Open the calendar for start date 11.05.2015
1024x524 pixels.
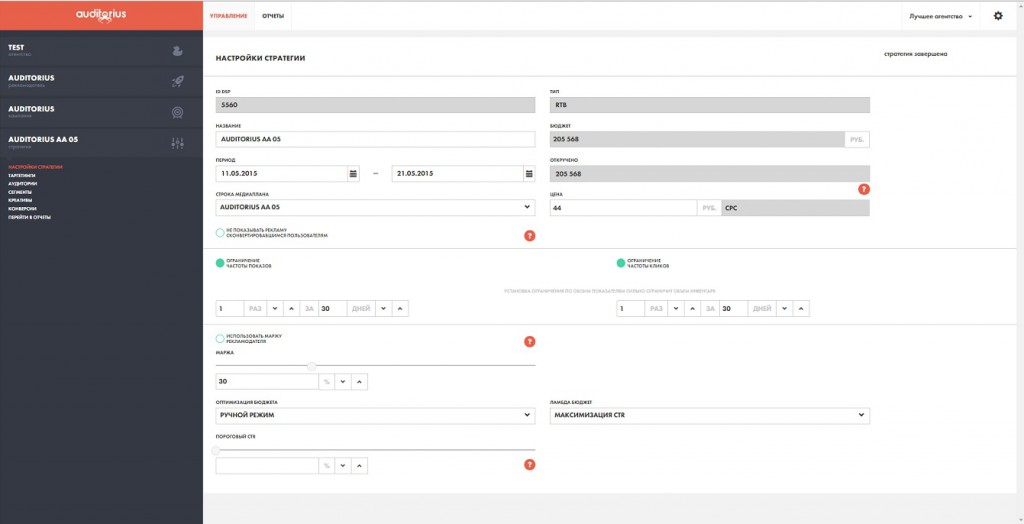coord(353,173)
